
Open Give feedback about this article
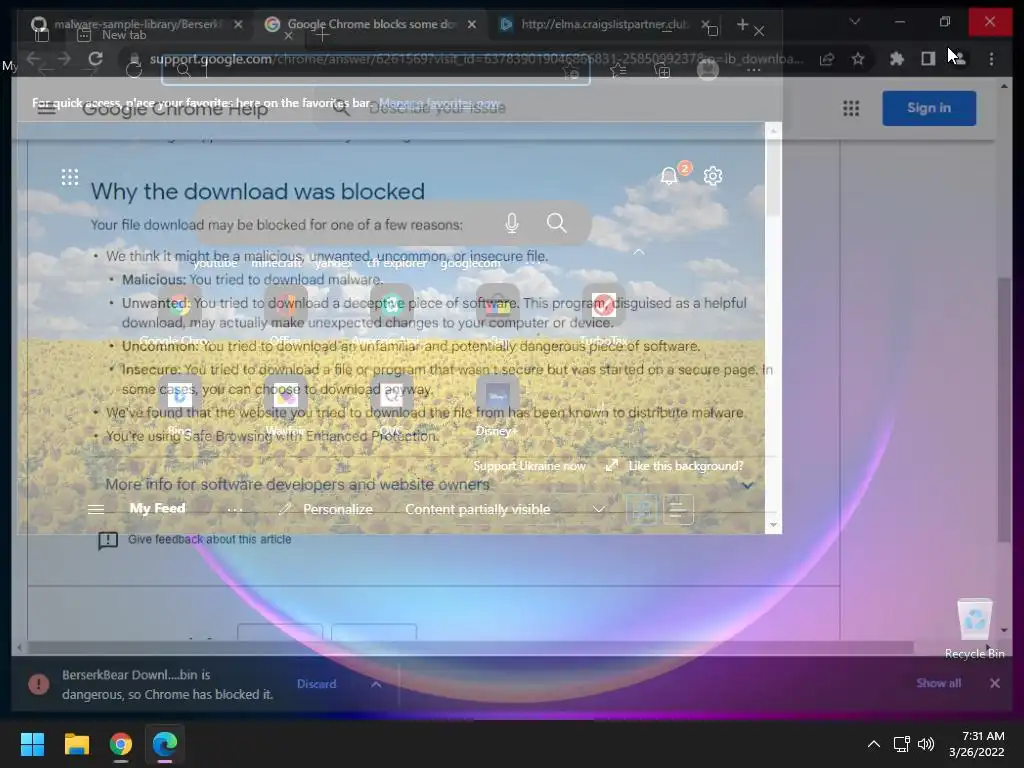click(x=210, y=539)
